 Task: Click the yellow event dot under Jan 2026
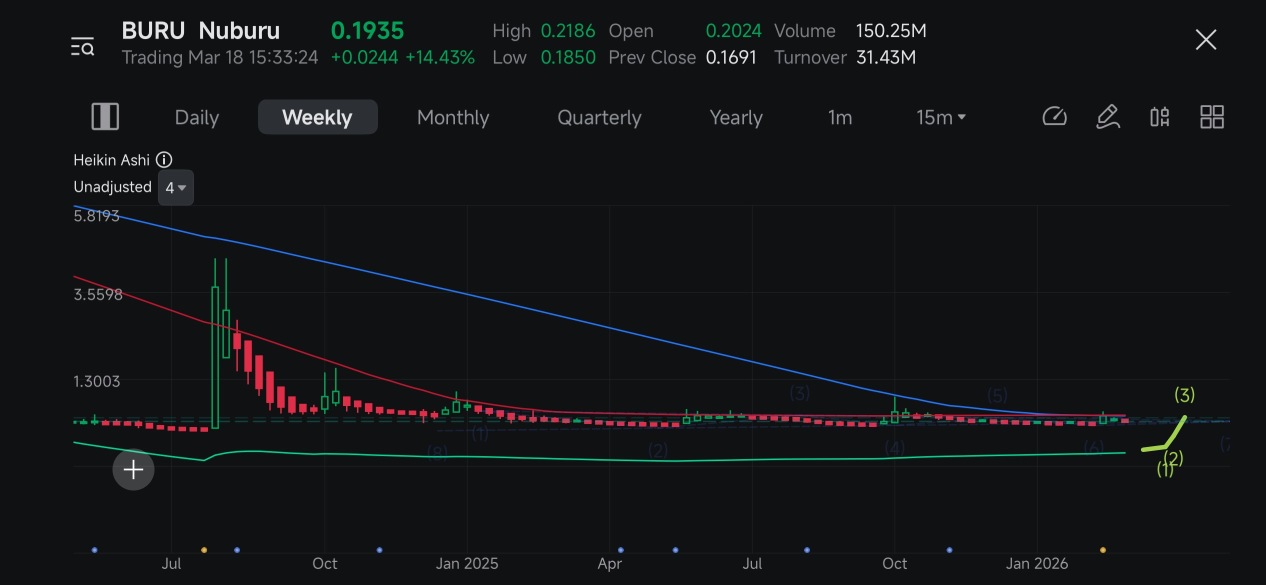coord(1103,549)
